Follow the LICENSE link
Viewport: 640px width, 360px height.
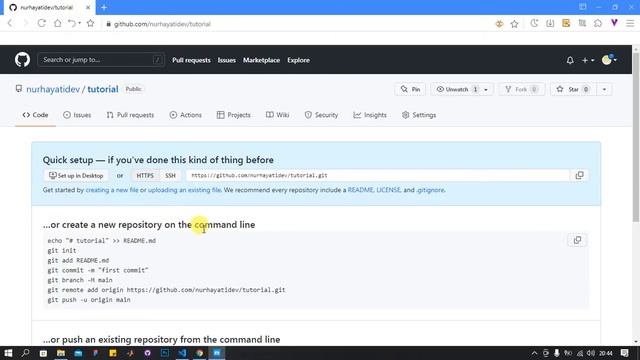[388, 190]
